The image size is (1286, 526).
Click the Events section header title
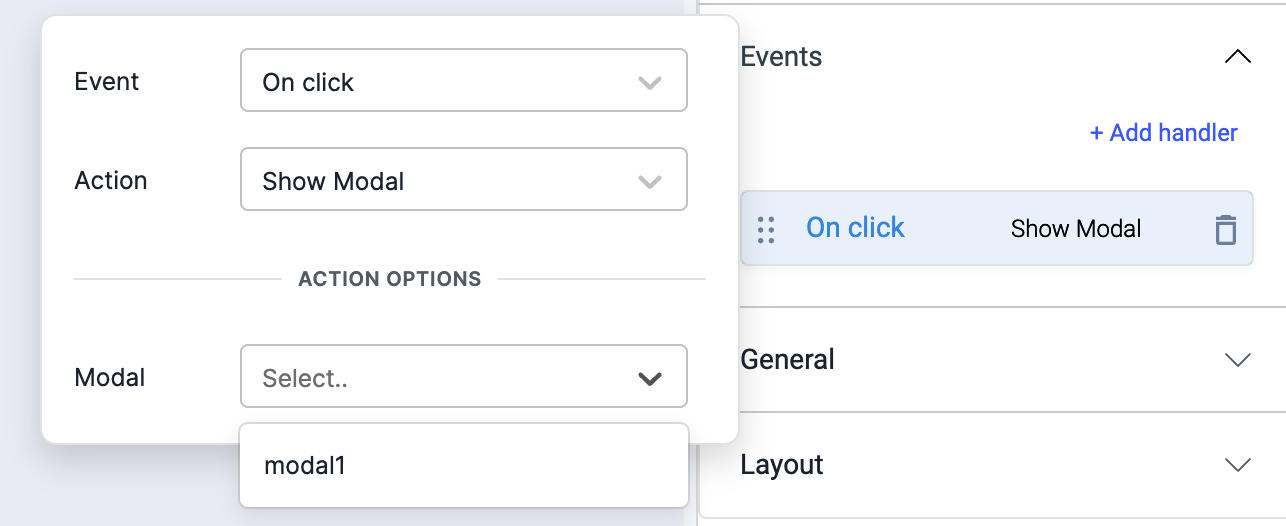(781, 57)
